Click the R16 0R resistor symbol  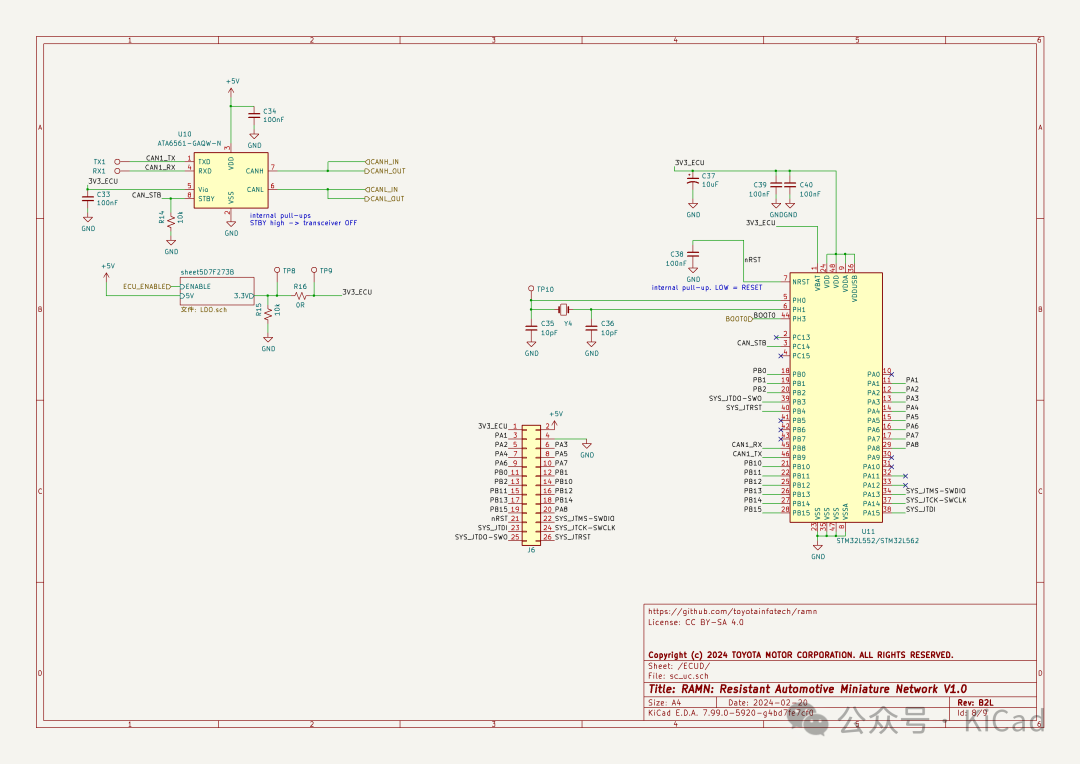pos(300,296)
